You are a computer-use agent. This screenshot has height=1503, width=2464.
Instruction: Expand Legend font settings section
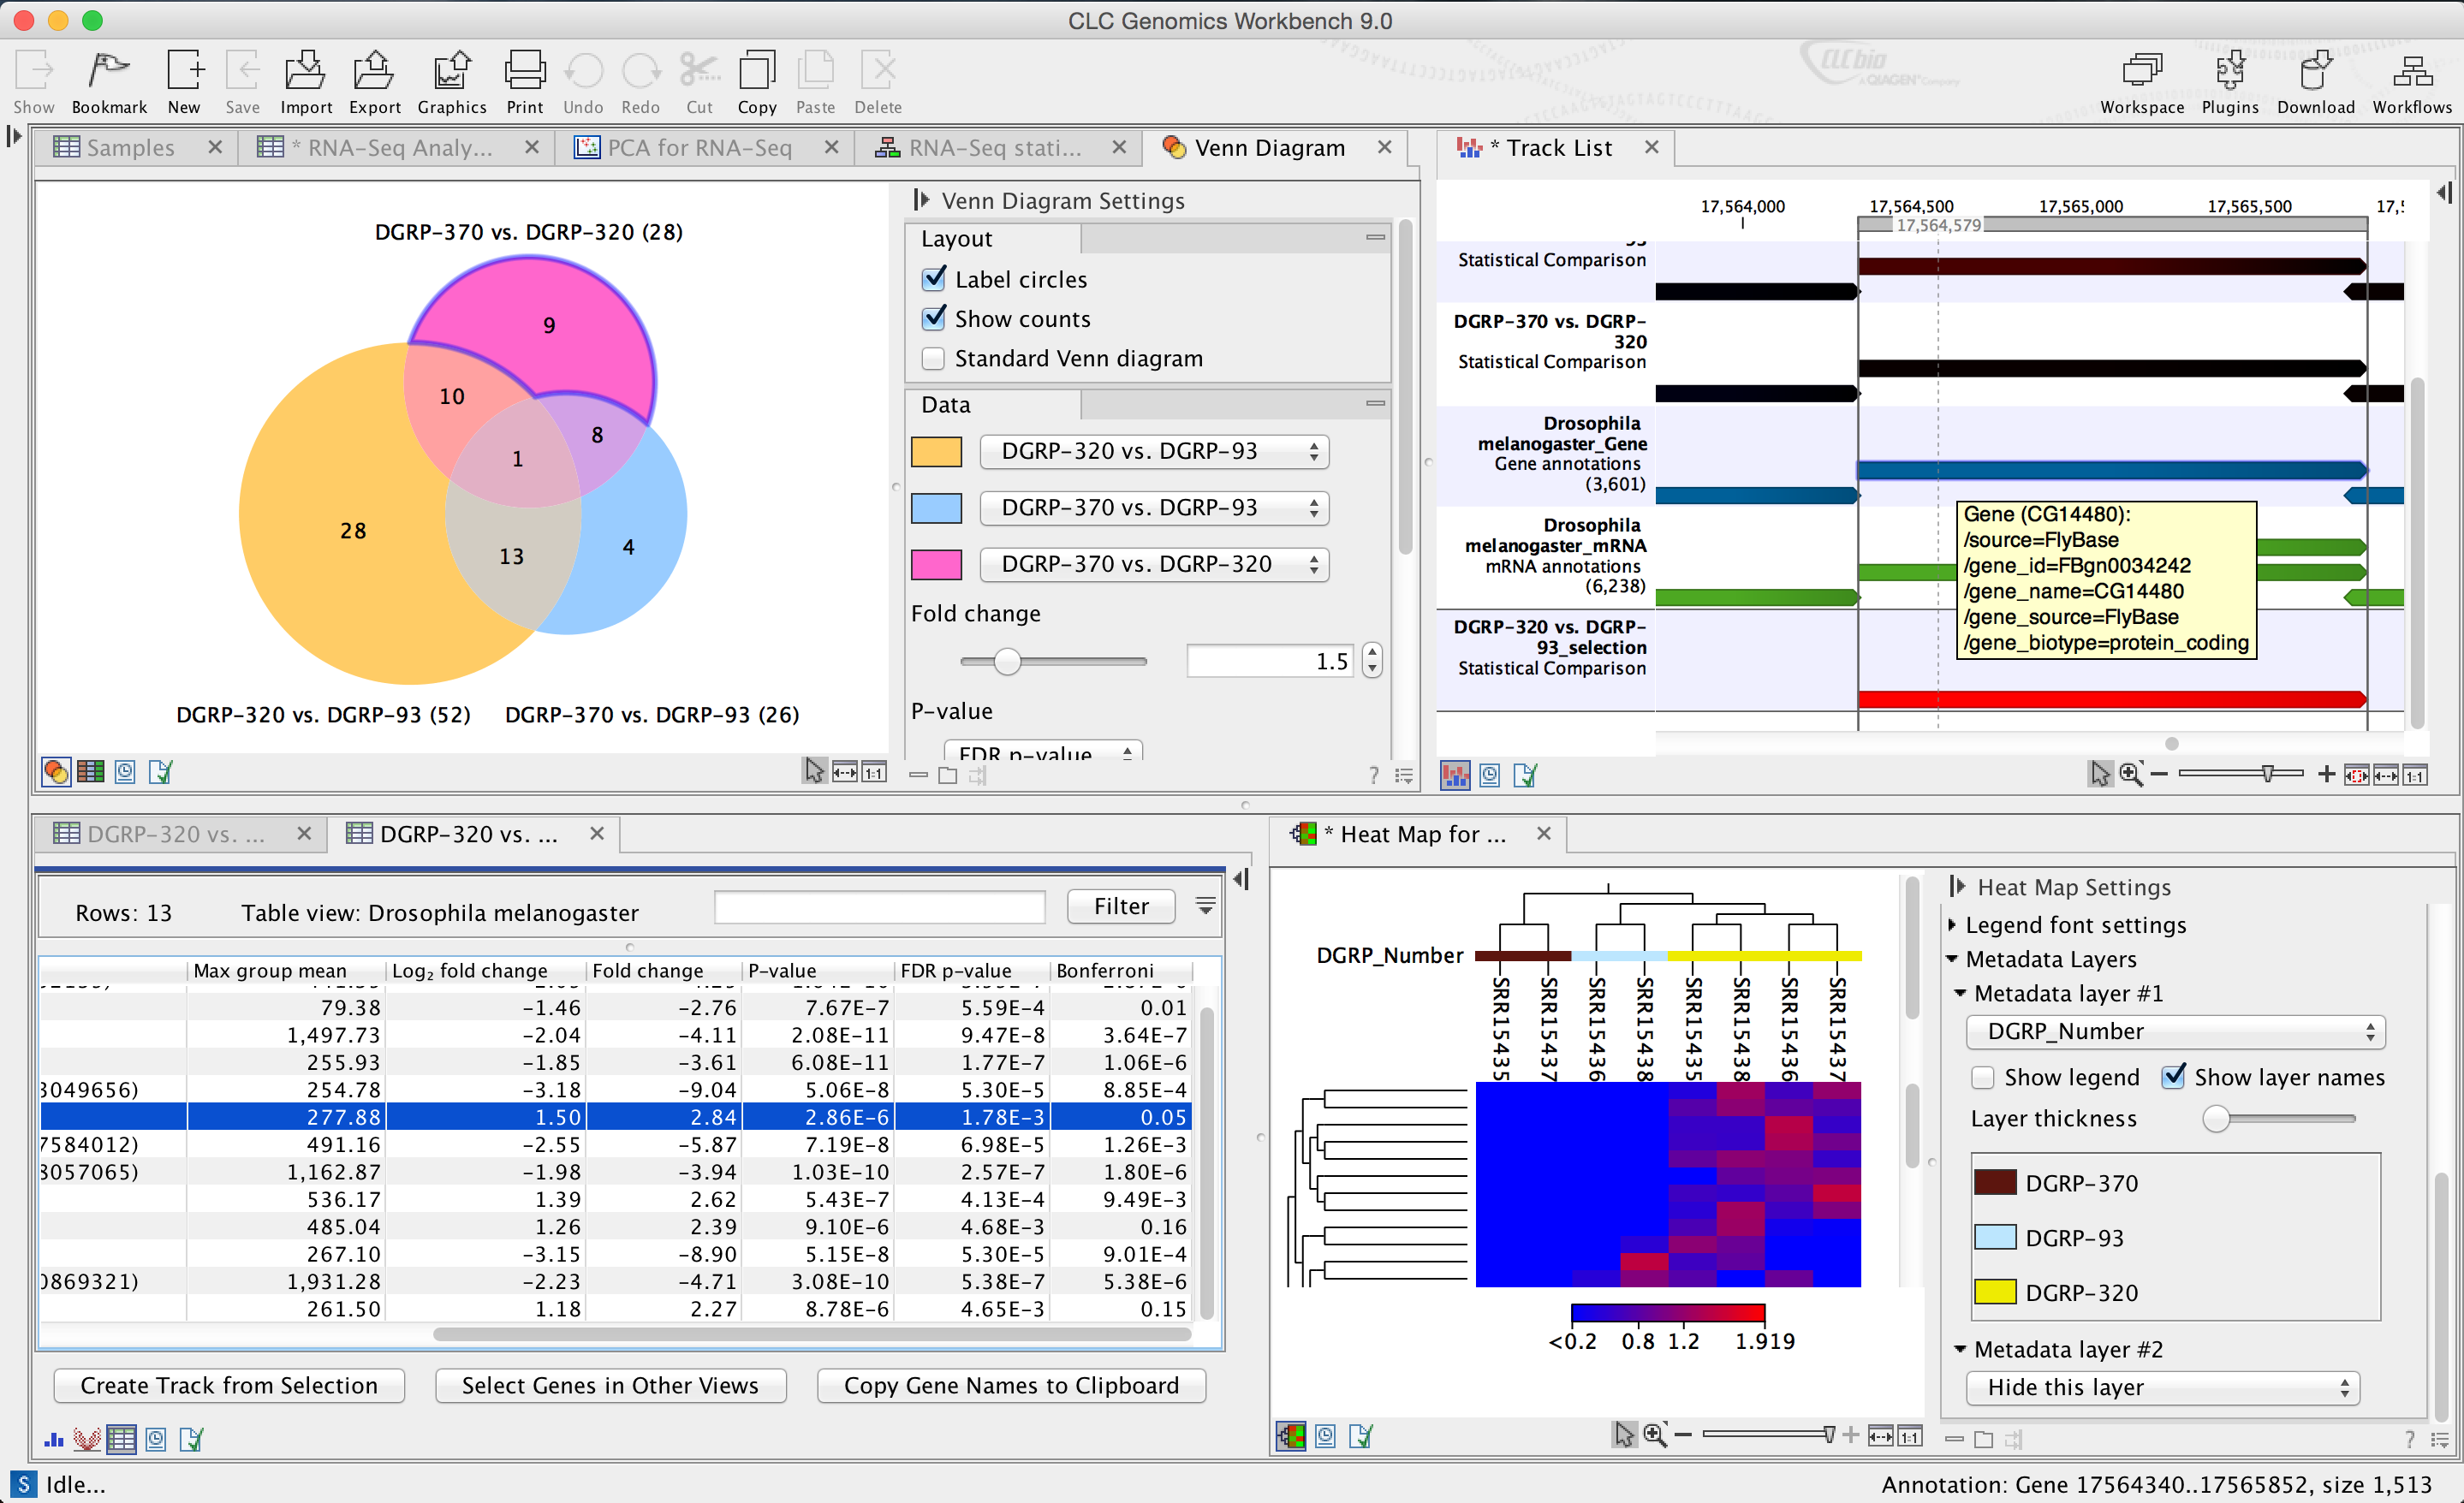coord(1953,925)
